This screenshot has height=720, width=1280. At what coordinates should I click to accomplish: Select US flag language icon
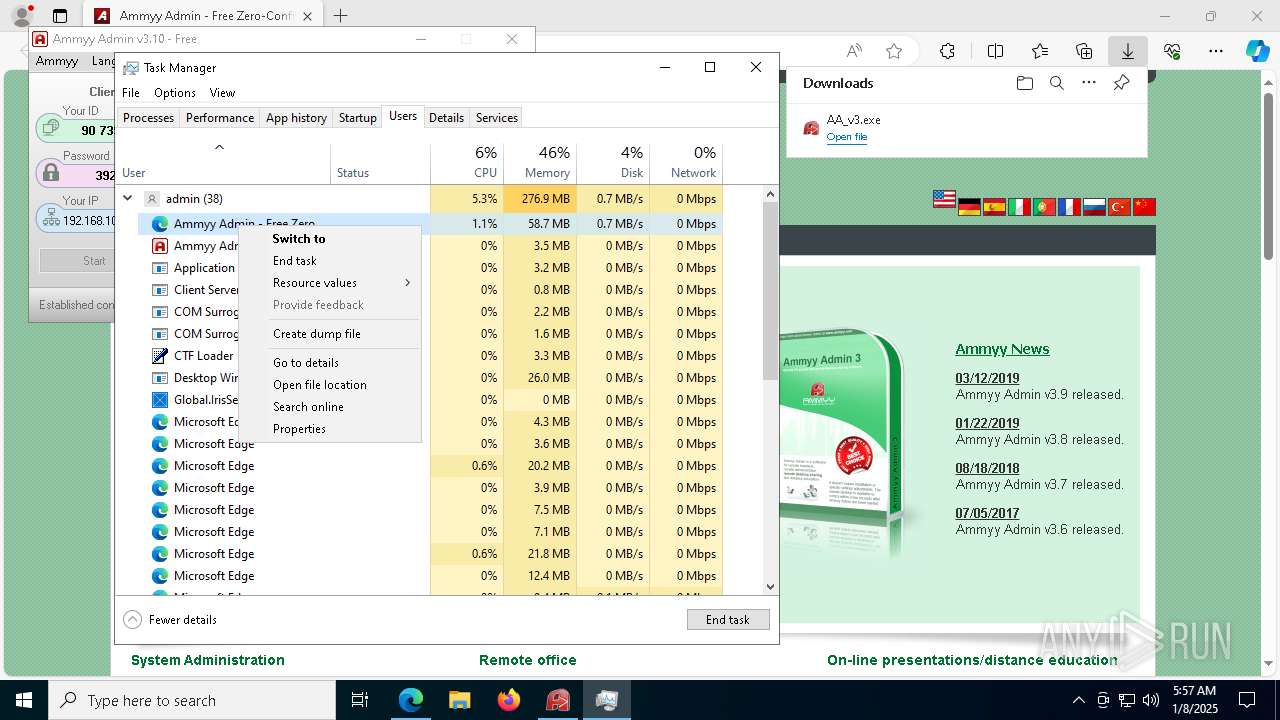(944, 199)
